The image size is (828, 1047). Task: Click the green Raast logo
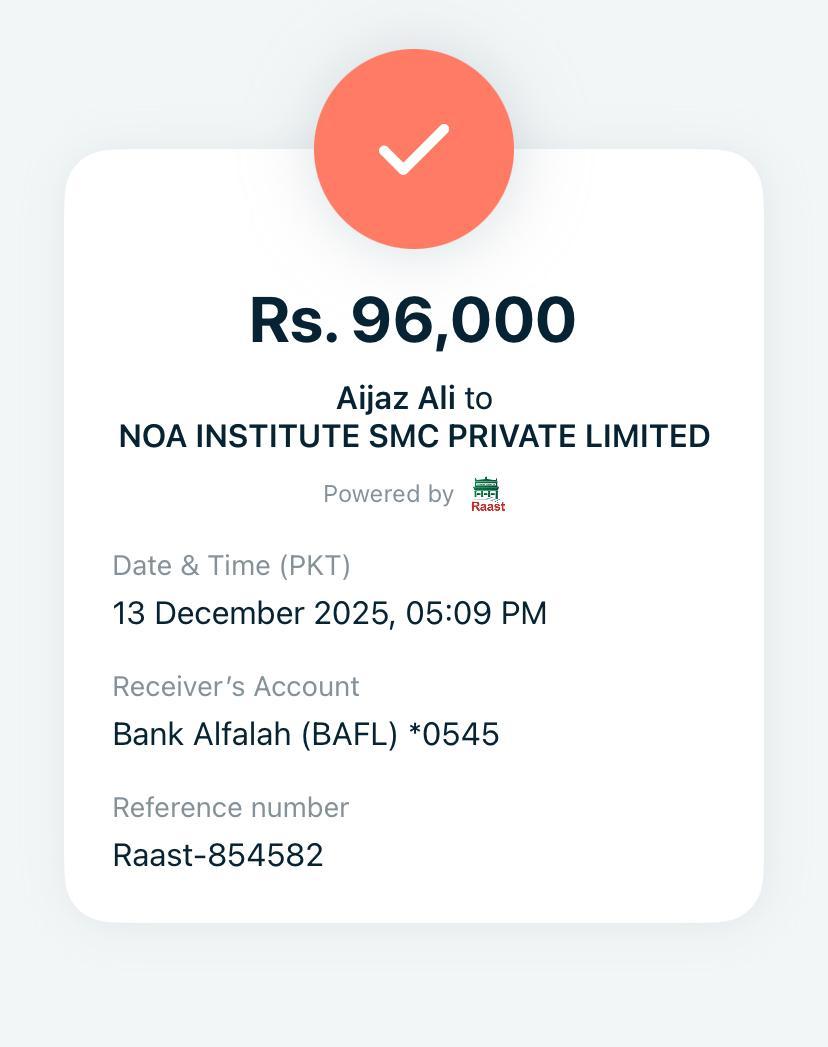coord(488,494)
